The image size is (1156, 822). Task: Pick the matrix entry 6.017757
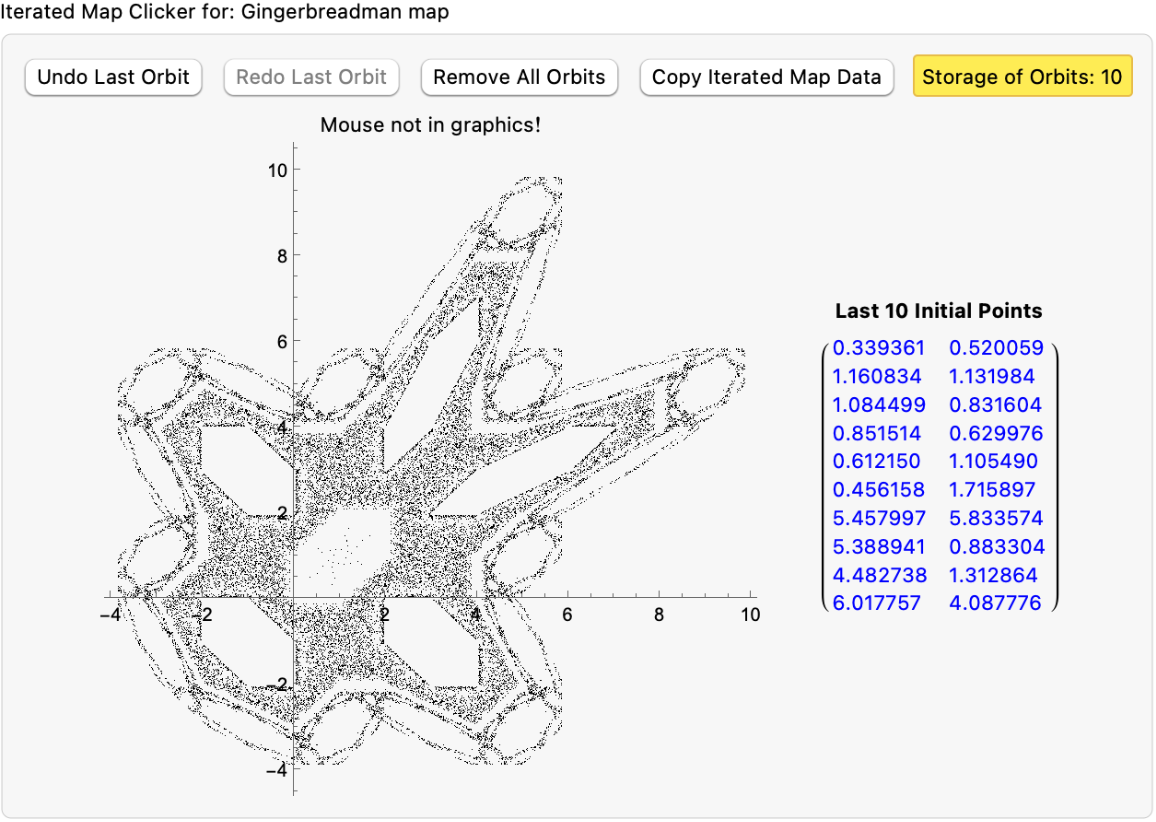pyautogui.click(x=877, y=603)
